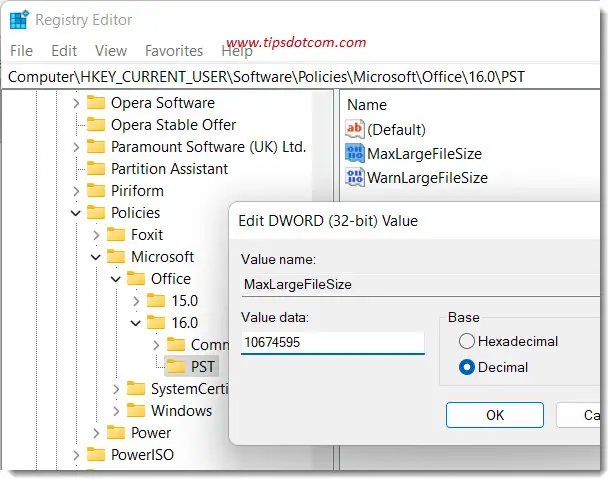Screen dimensions: 615x485
Task: Open the Edit menu
Action: 64,51
